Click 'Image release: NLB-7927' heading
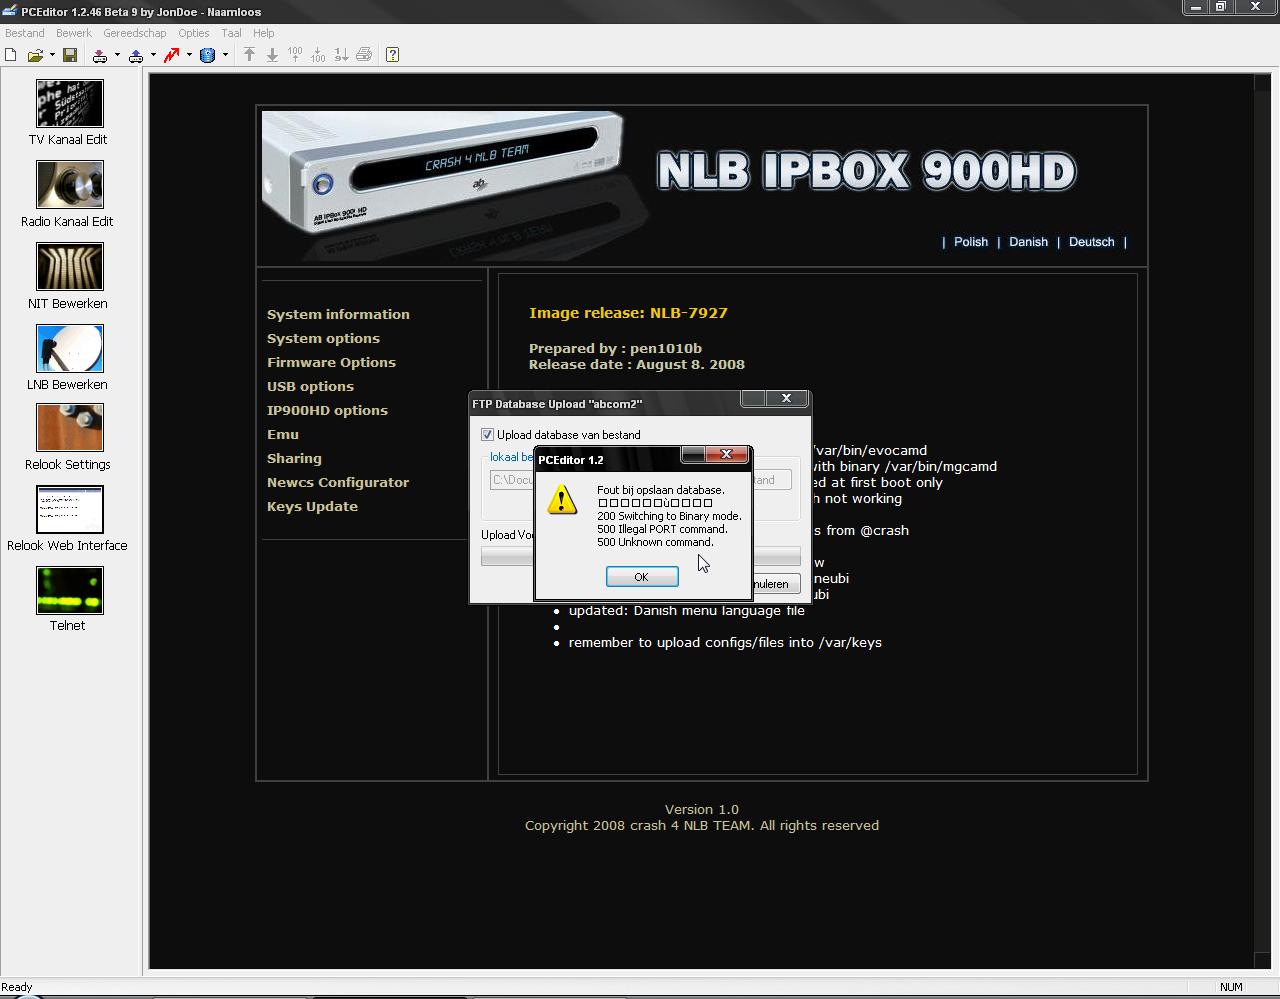This screenshot has height=999, width=1280. point(628,313)
